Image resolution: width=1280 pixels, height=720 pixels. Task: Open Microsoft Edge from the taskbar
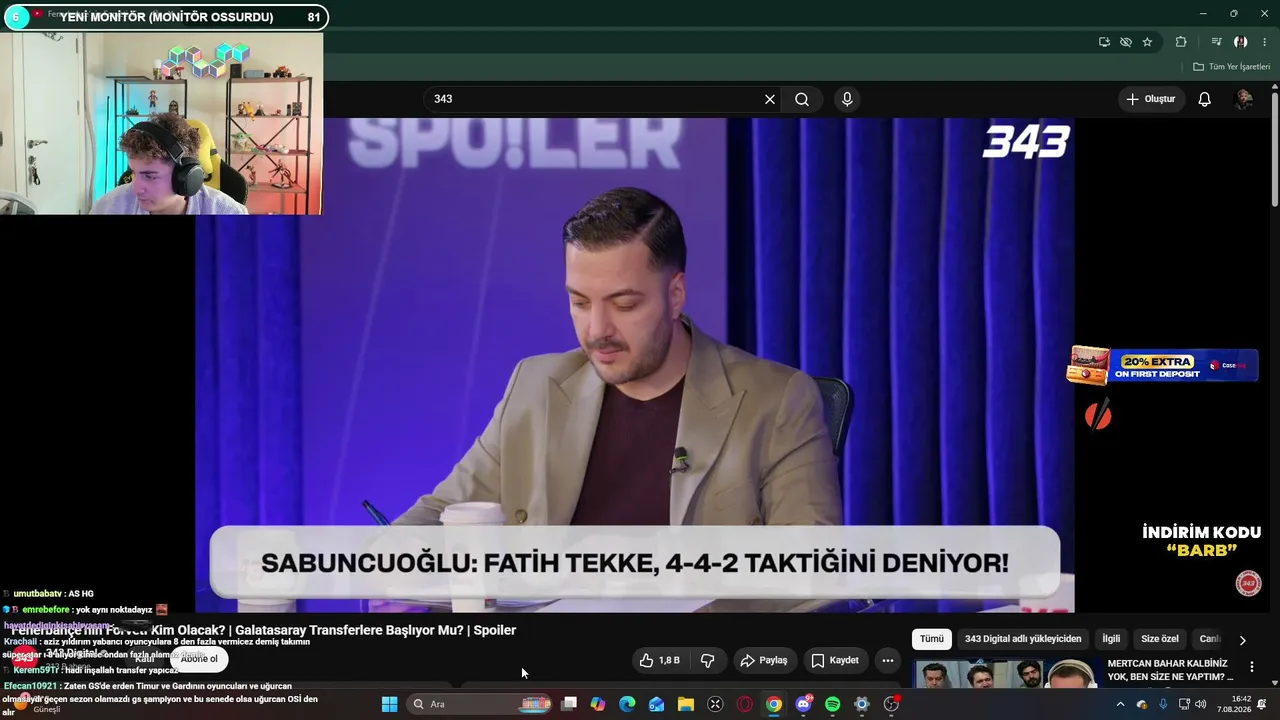627,704
